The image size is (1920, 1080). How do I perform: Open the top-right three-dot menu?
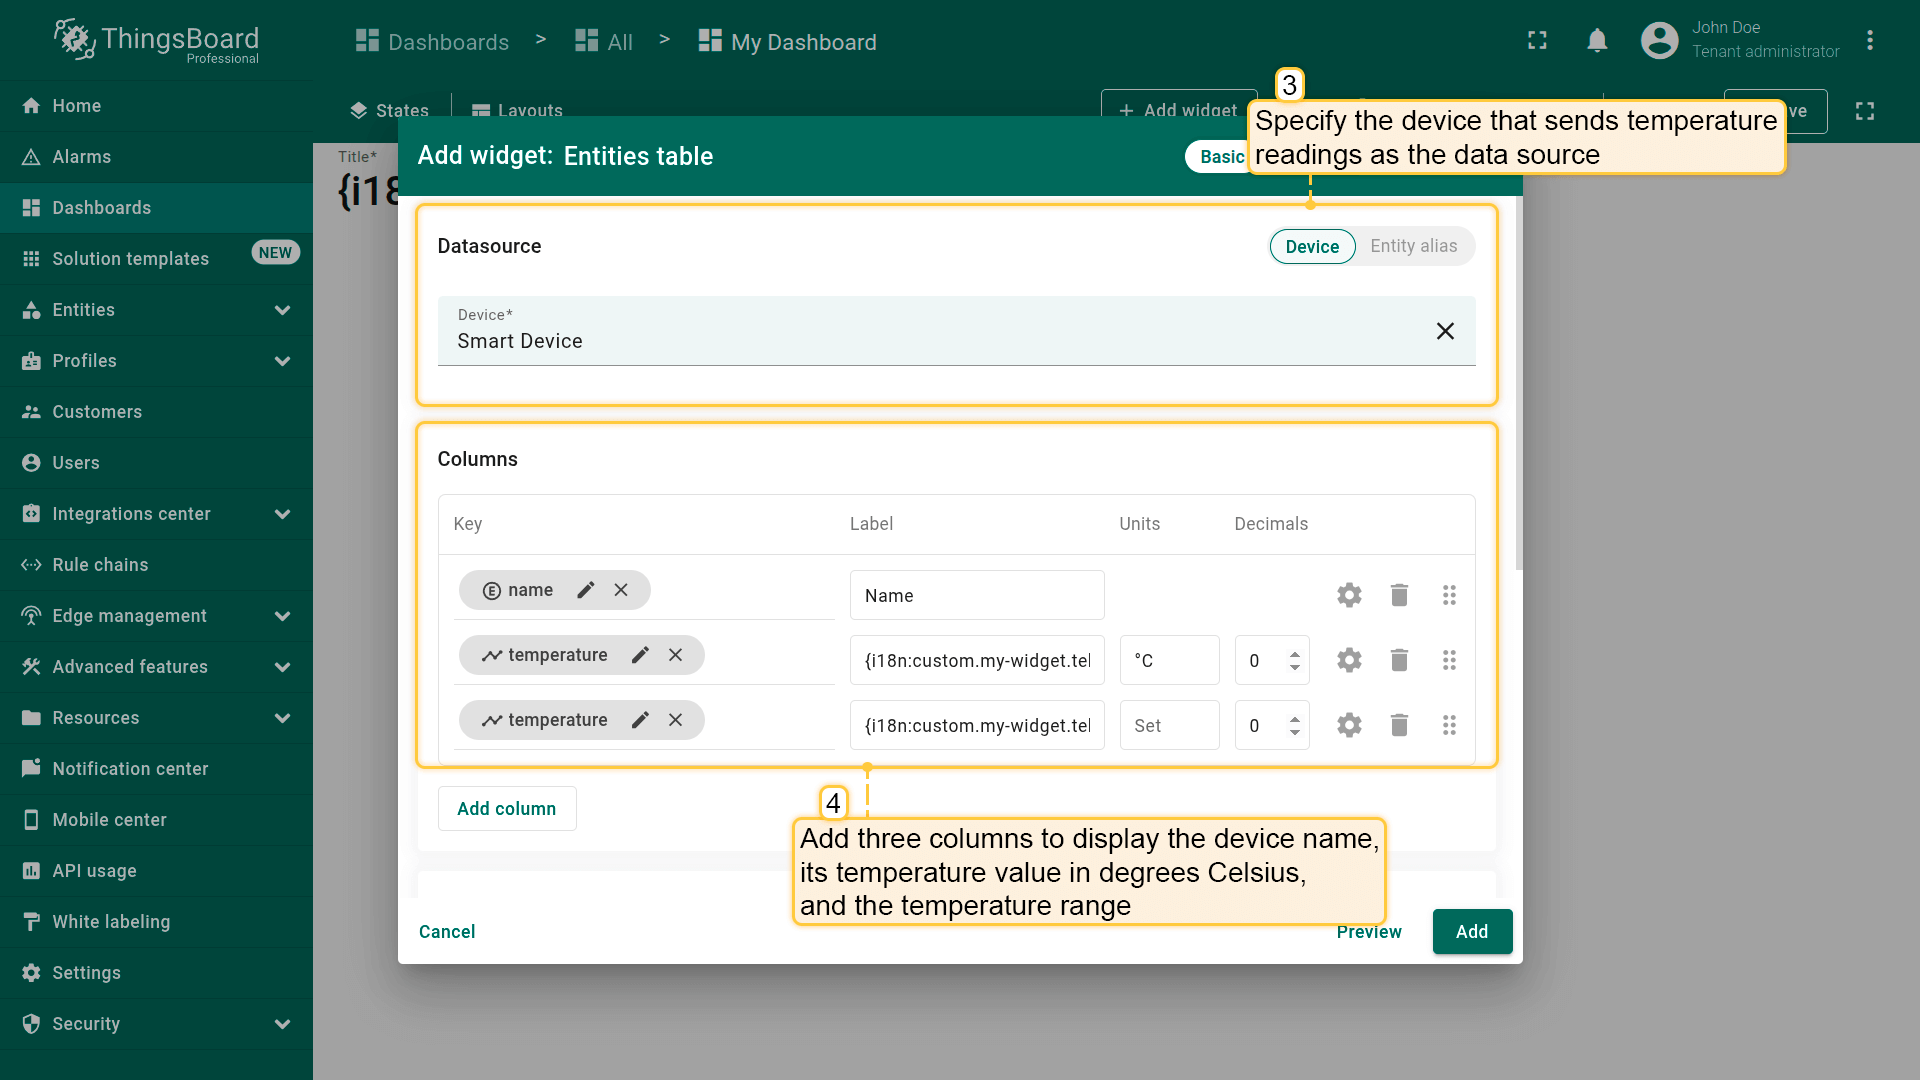(x=1869, y=40)
